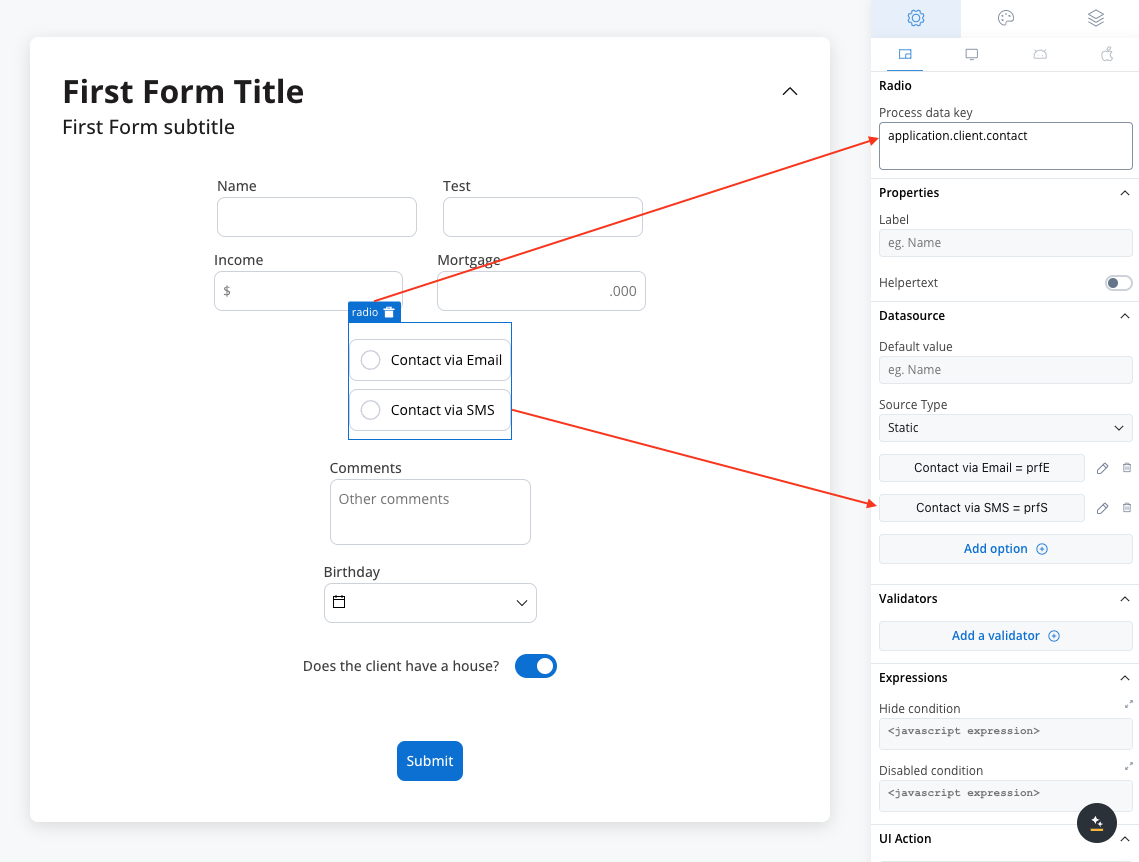Click into the Test input field

(543, 217)
